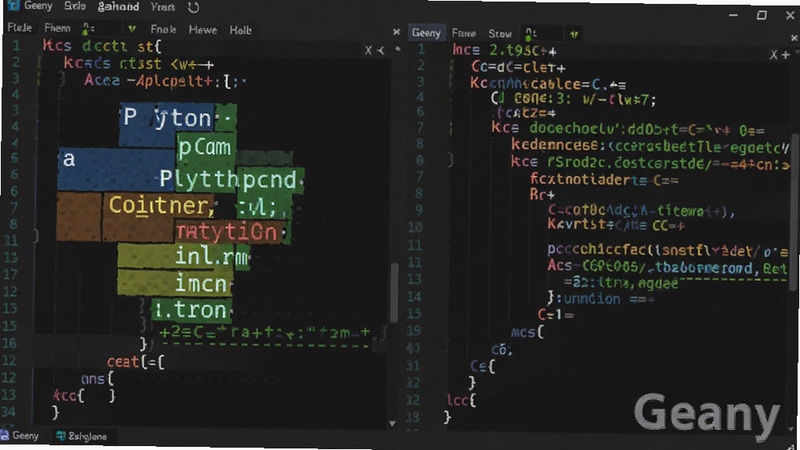800x450 pixels.
Task: Open the Hewe menu
Action: click(203, 30)
